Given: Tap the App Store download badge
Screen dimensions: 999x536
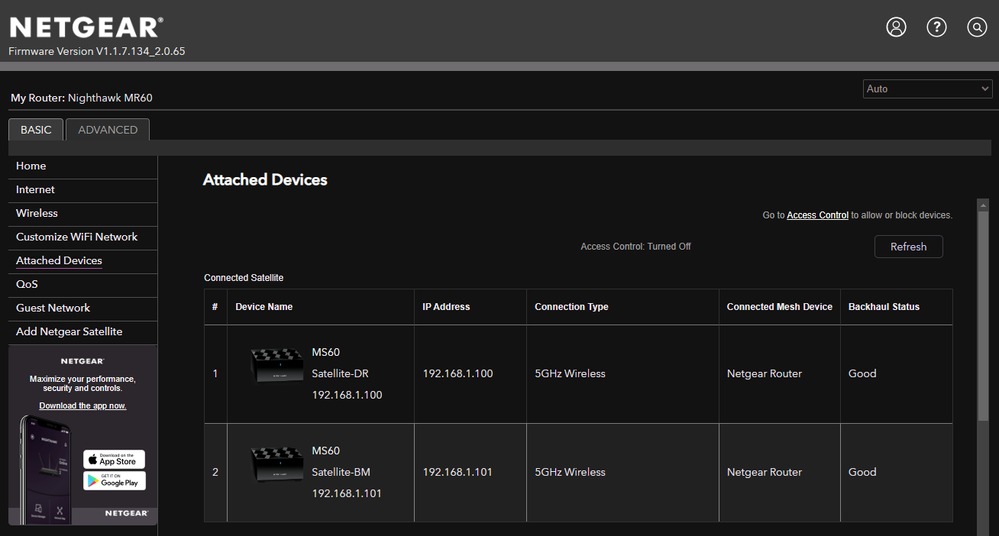Looking at the screenshot, I should (x=114, y=459).
